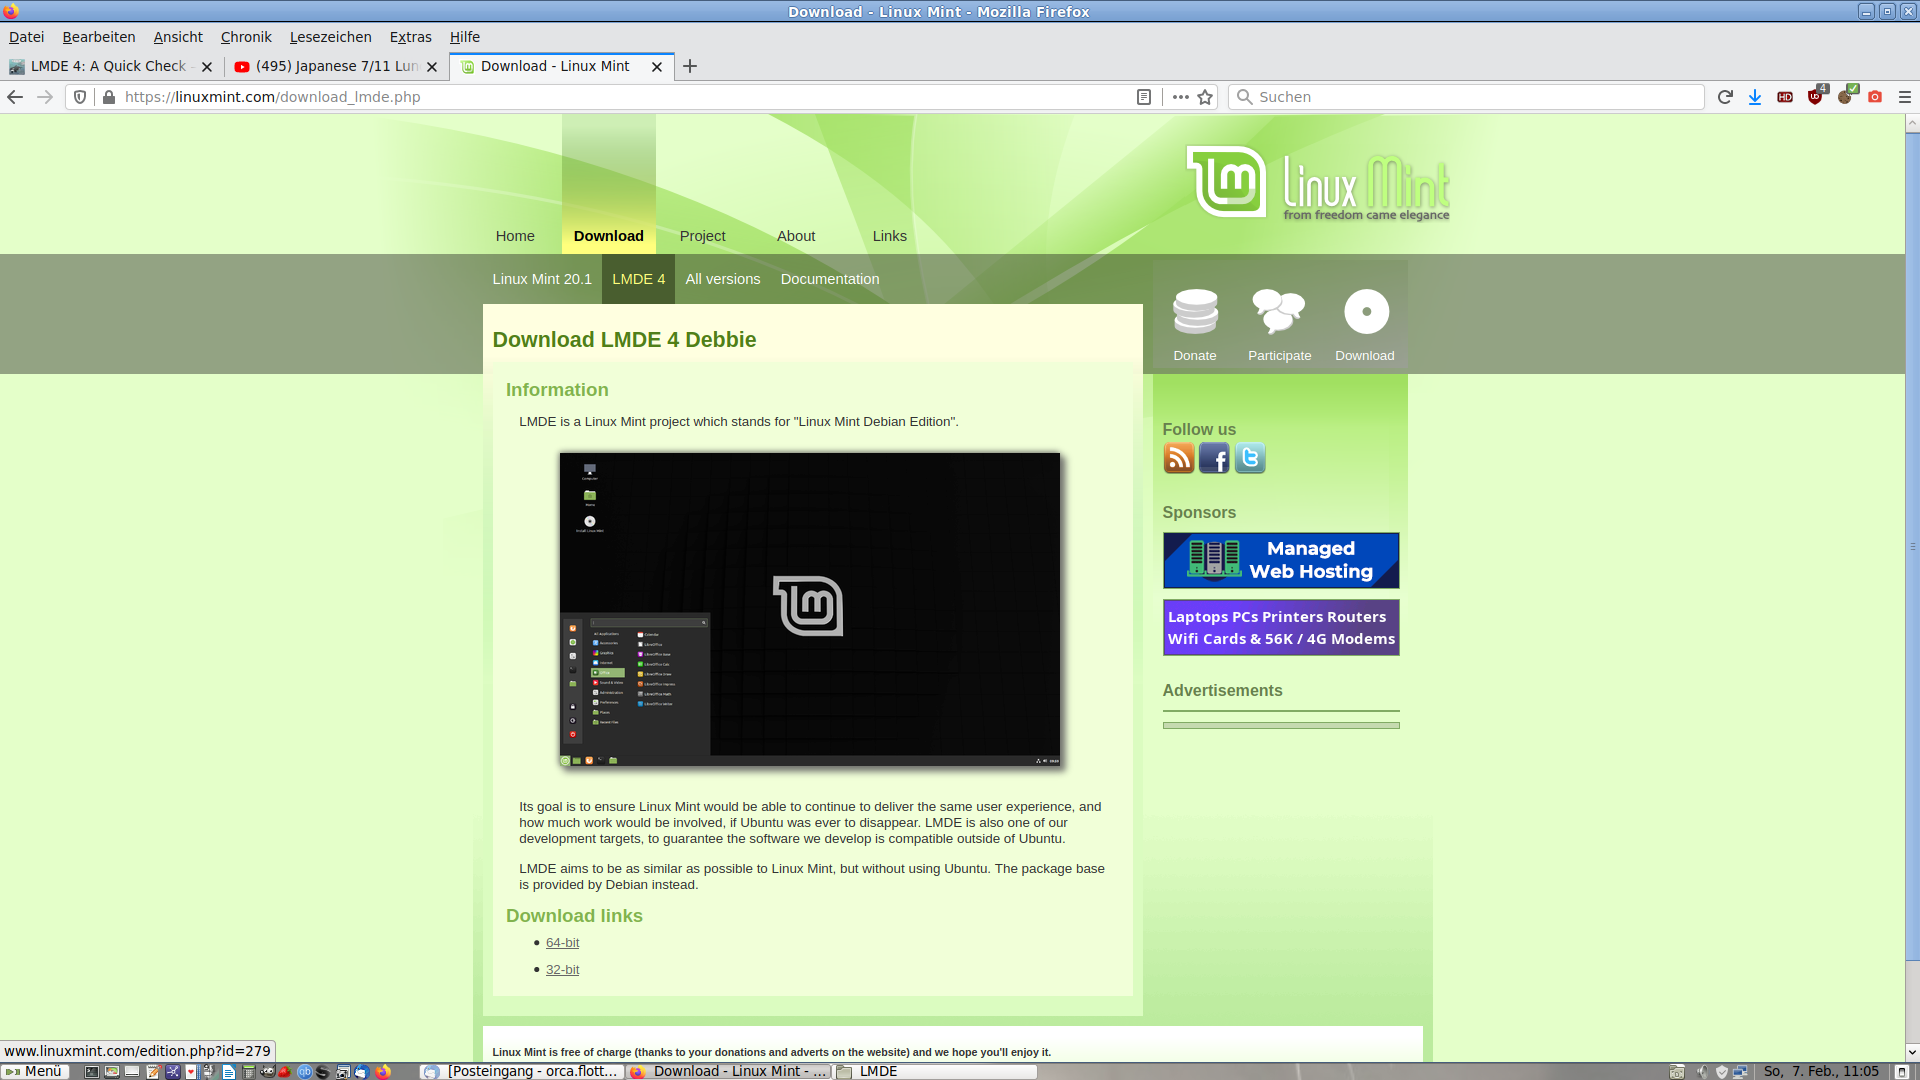Click the Linux Mint logo in header

click(x=1318, y=183)
